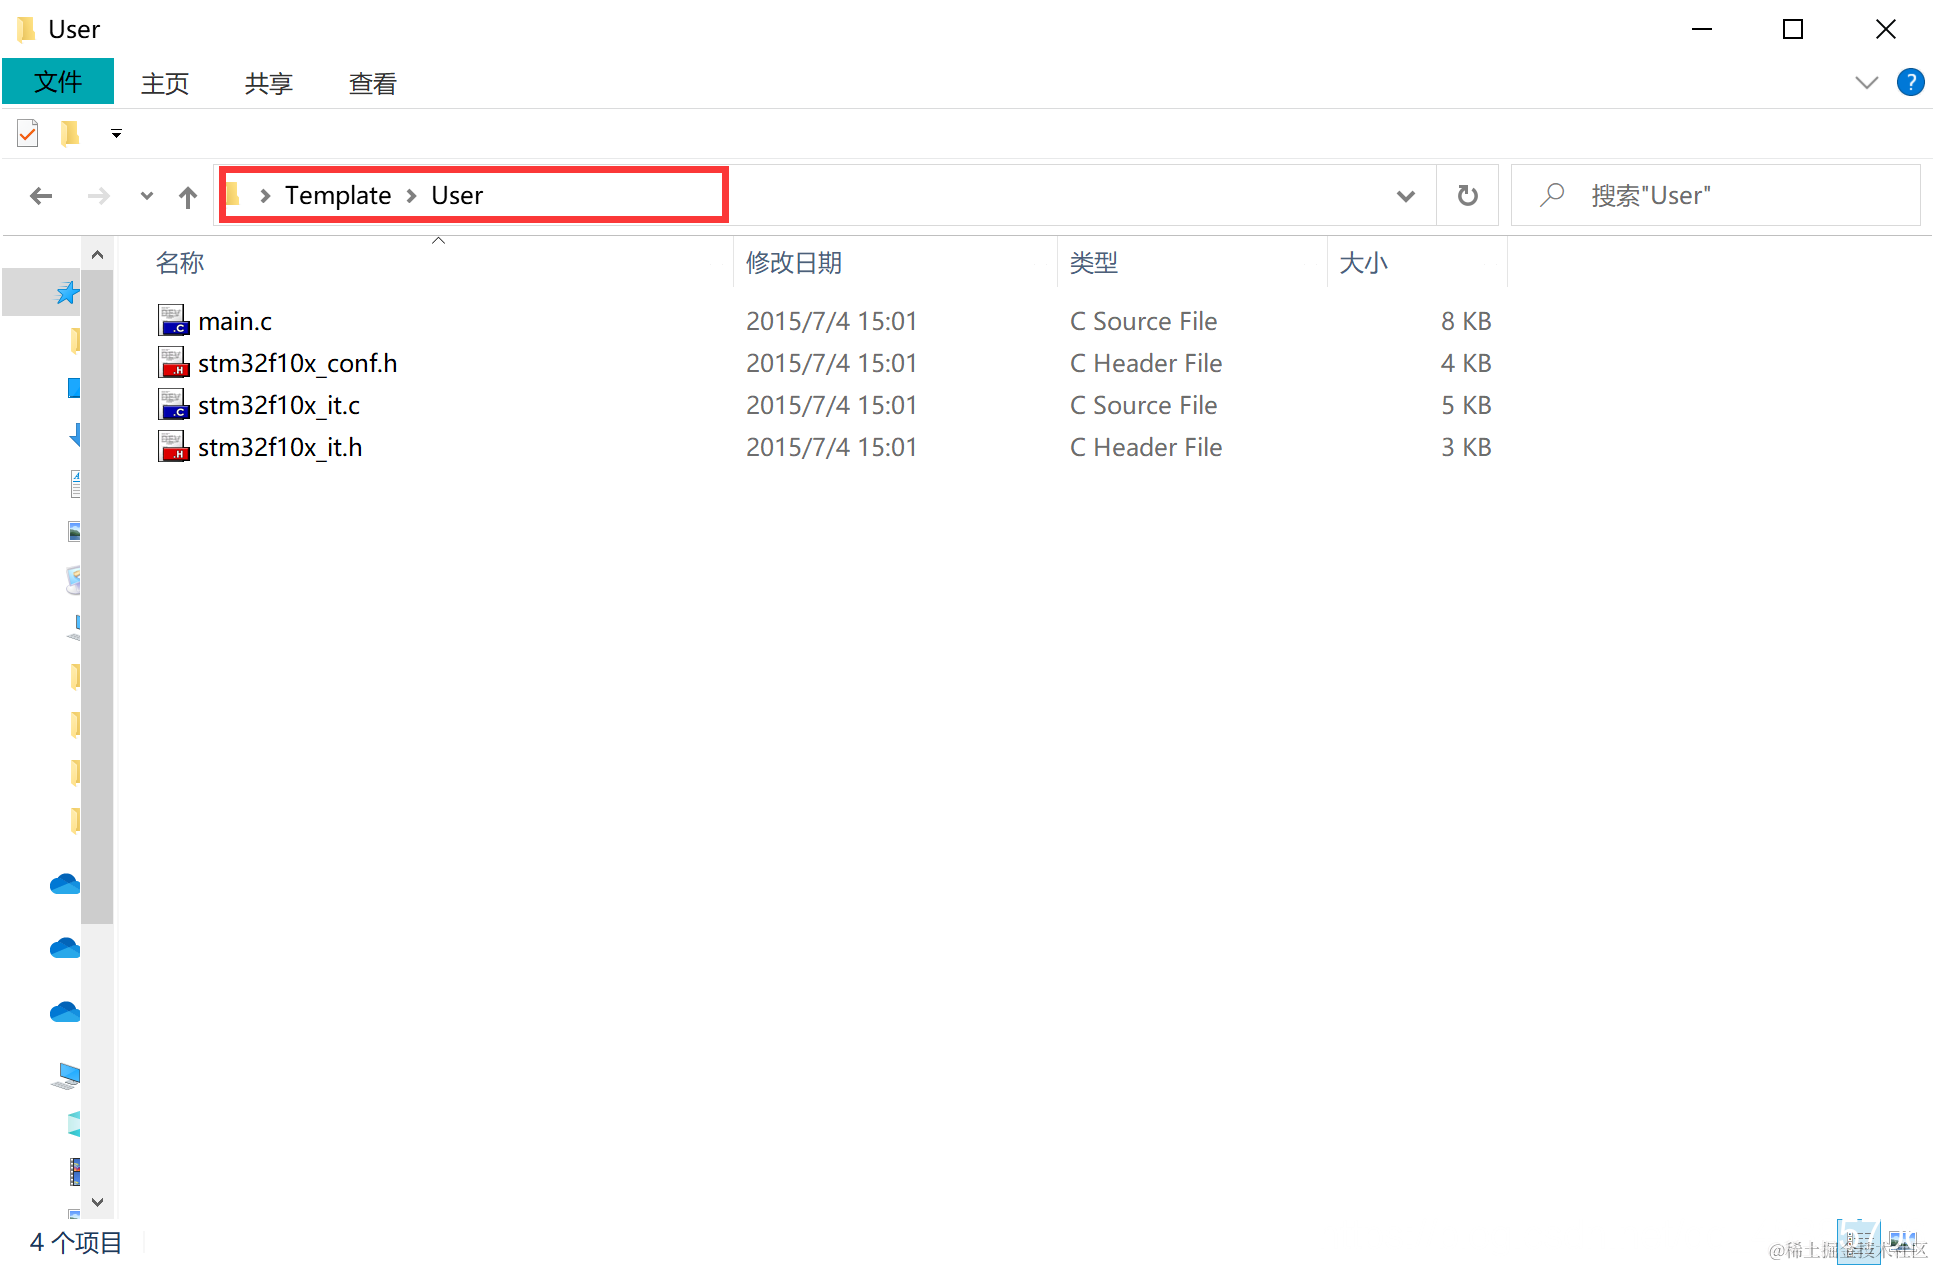Click the Properties icon in Quick Access Toolbar
Viewport: 1935px width, 1267px height.
click(28, 133)
